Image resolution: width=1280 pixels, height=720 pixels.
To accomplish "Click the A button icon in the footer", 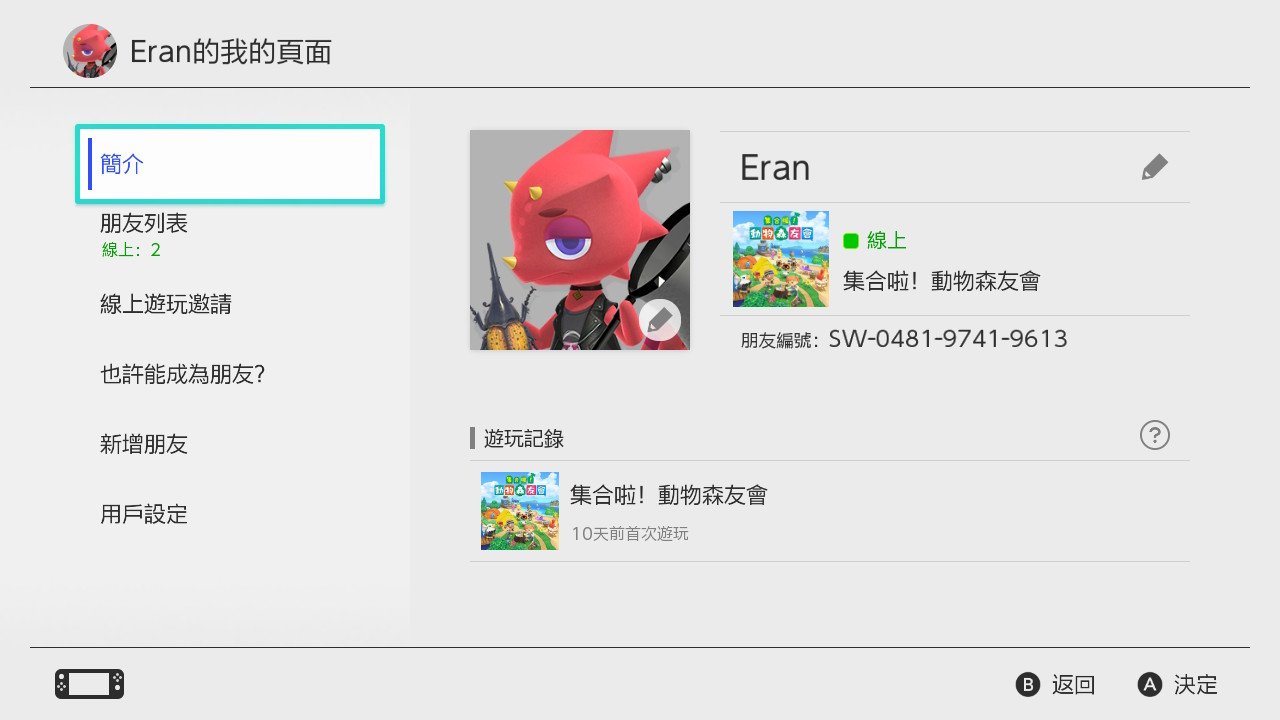I will (x=1150, y=684).
